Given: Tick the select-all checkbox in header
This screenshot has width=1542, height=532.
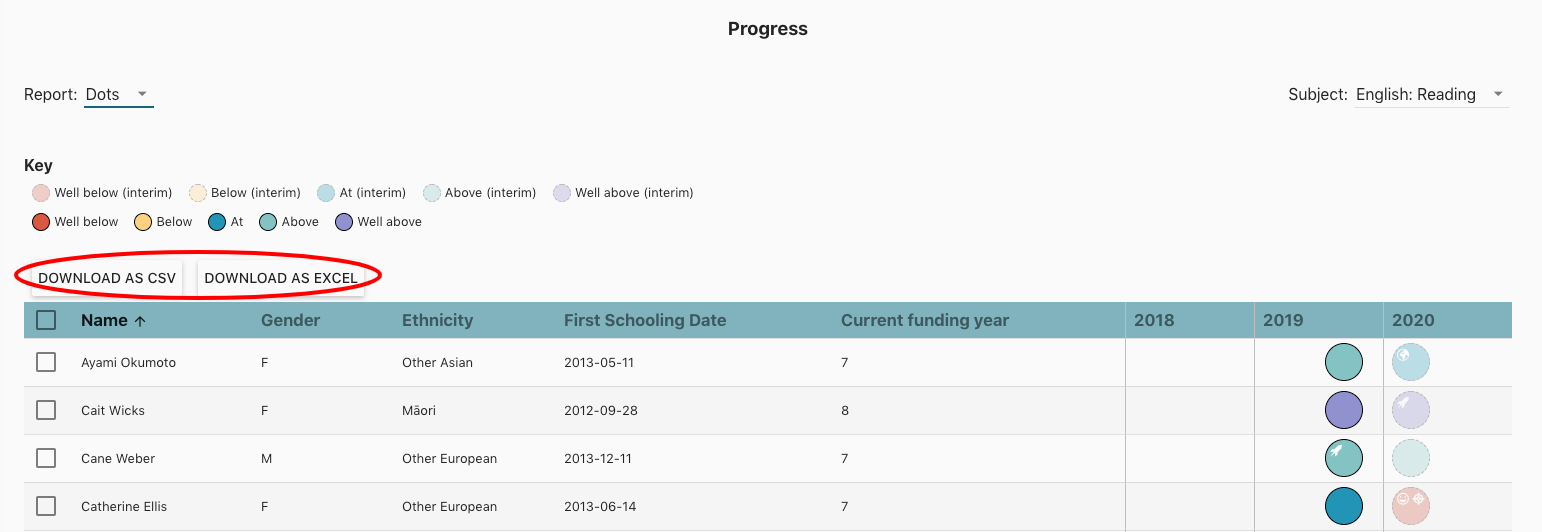Looking at the screenshot, I should [x=46, y=320].
